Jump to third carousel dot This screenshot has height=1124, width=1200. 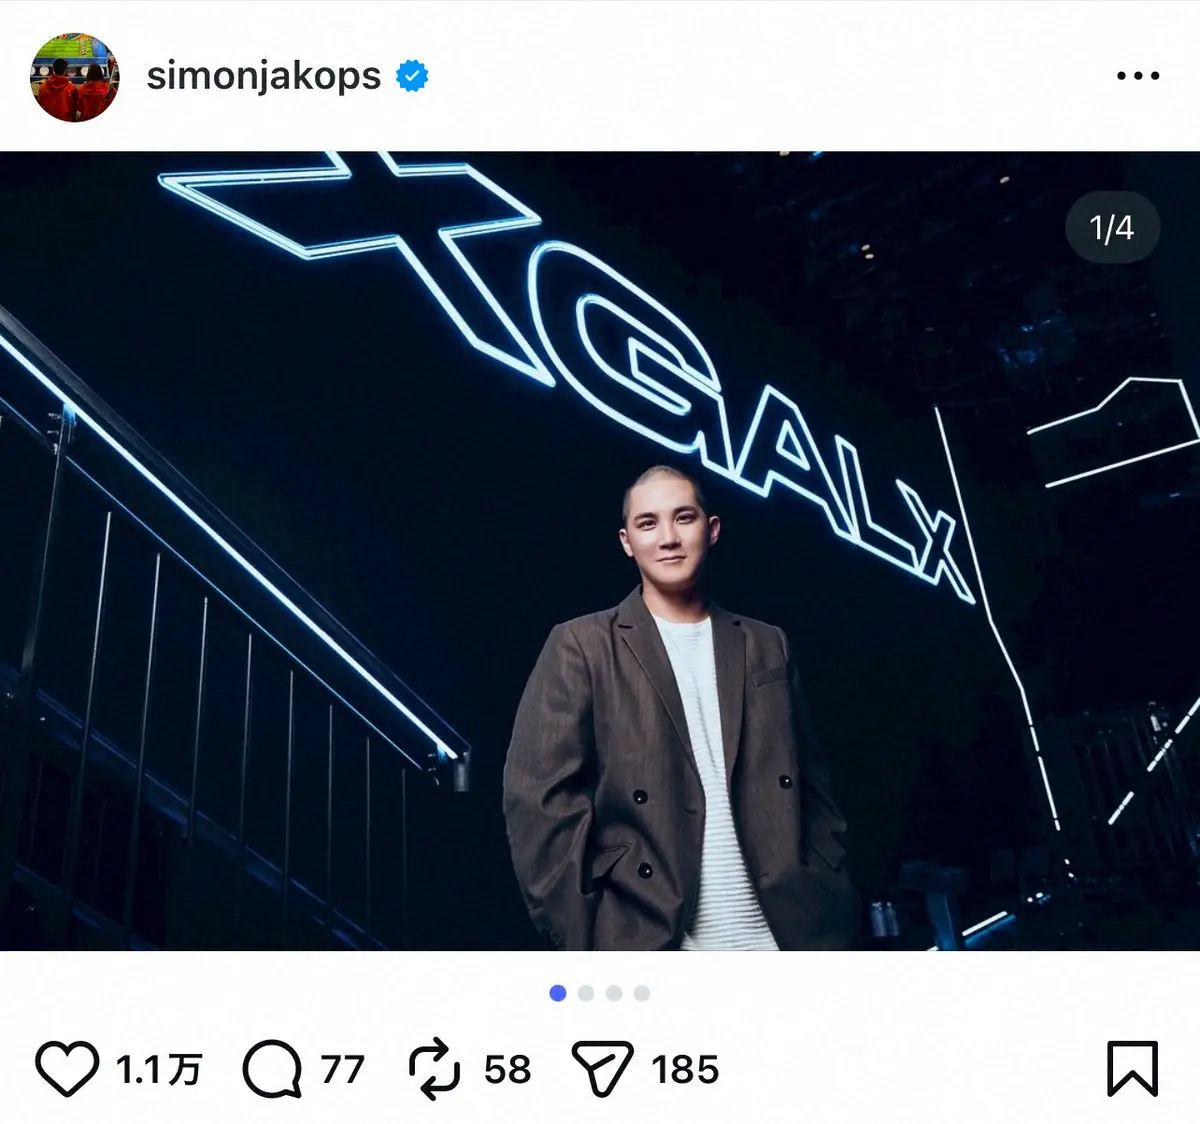pyautogui.click(x=614, y=993)
